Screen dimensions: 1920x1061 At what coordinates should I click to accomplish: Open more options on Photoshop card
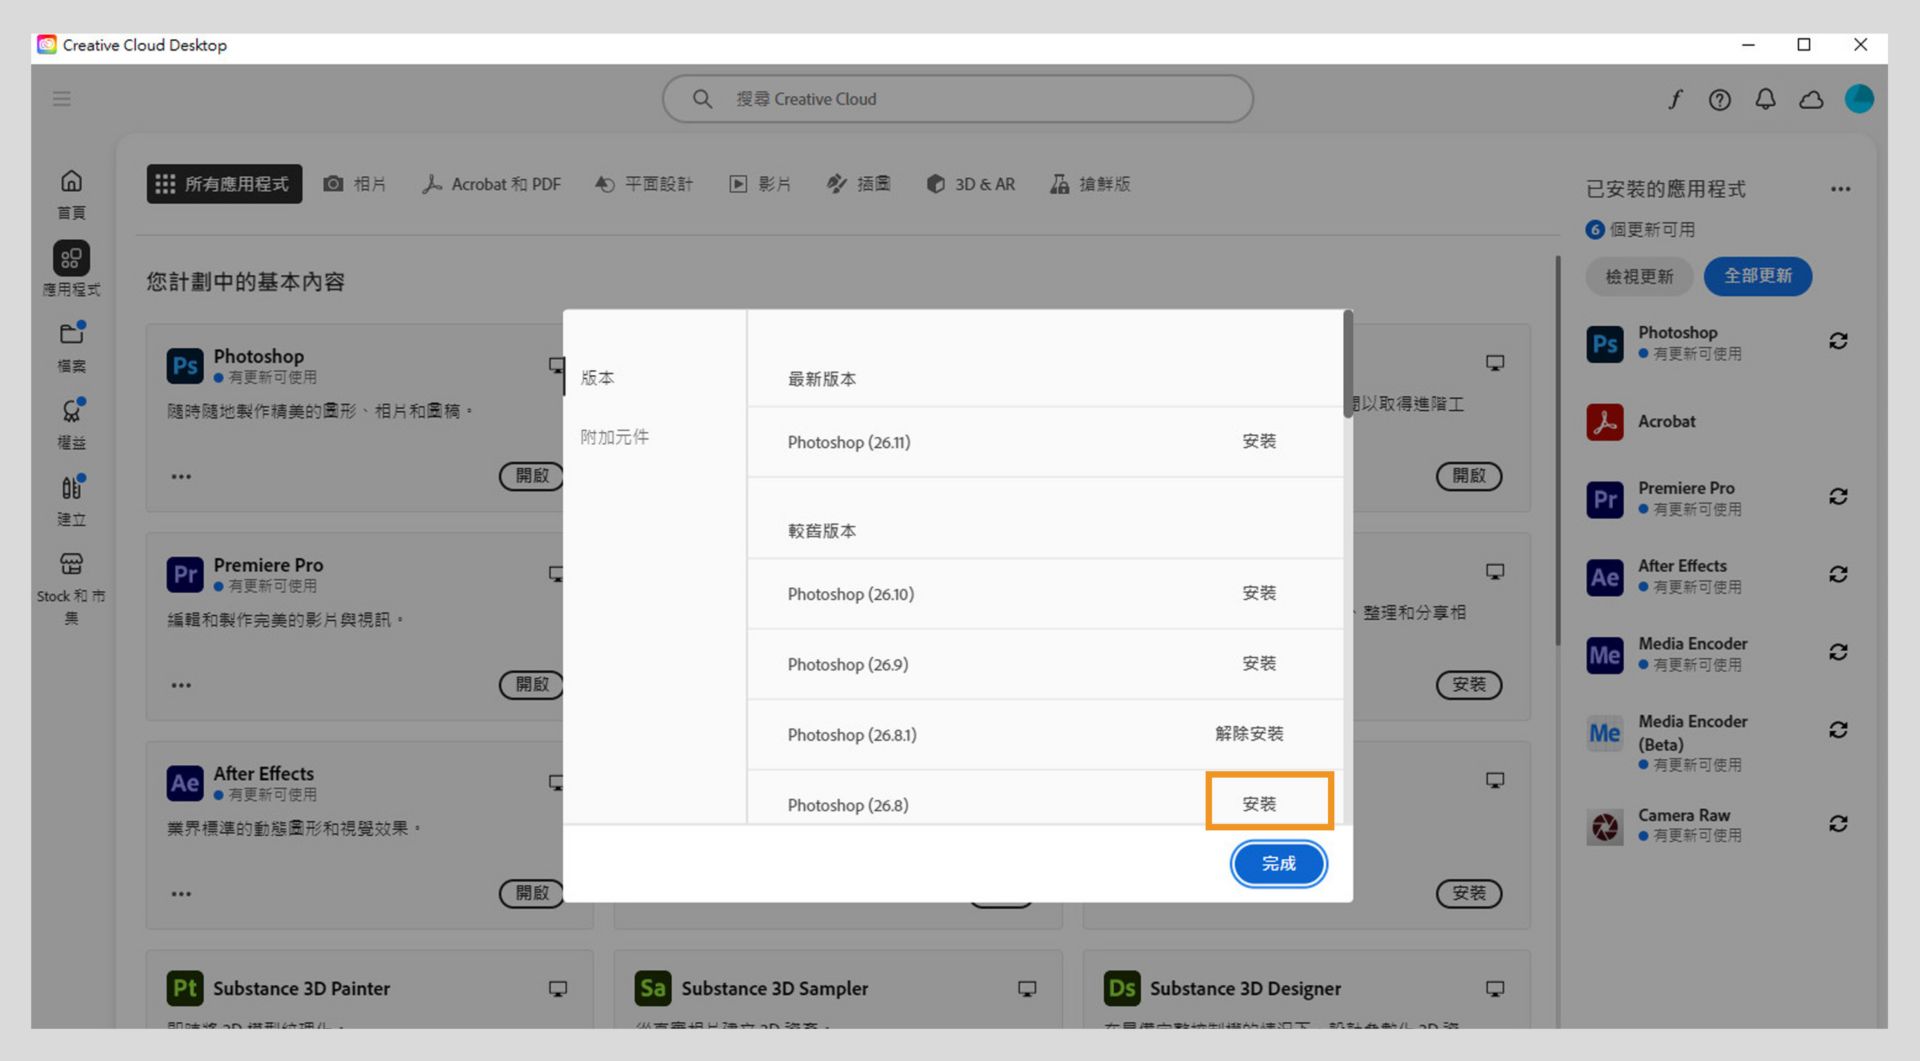click(181, 476)
